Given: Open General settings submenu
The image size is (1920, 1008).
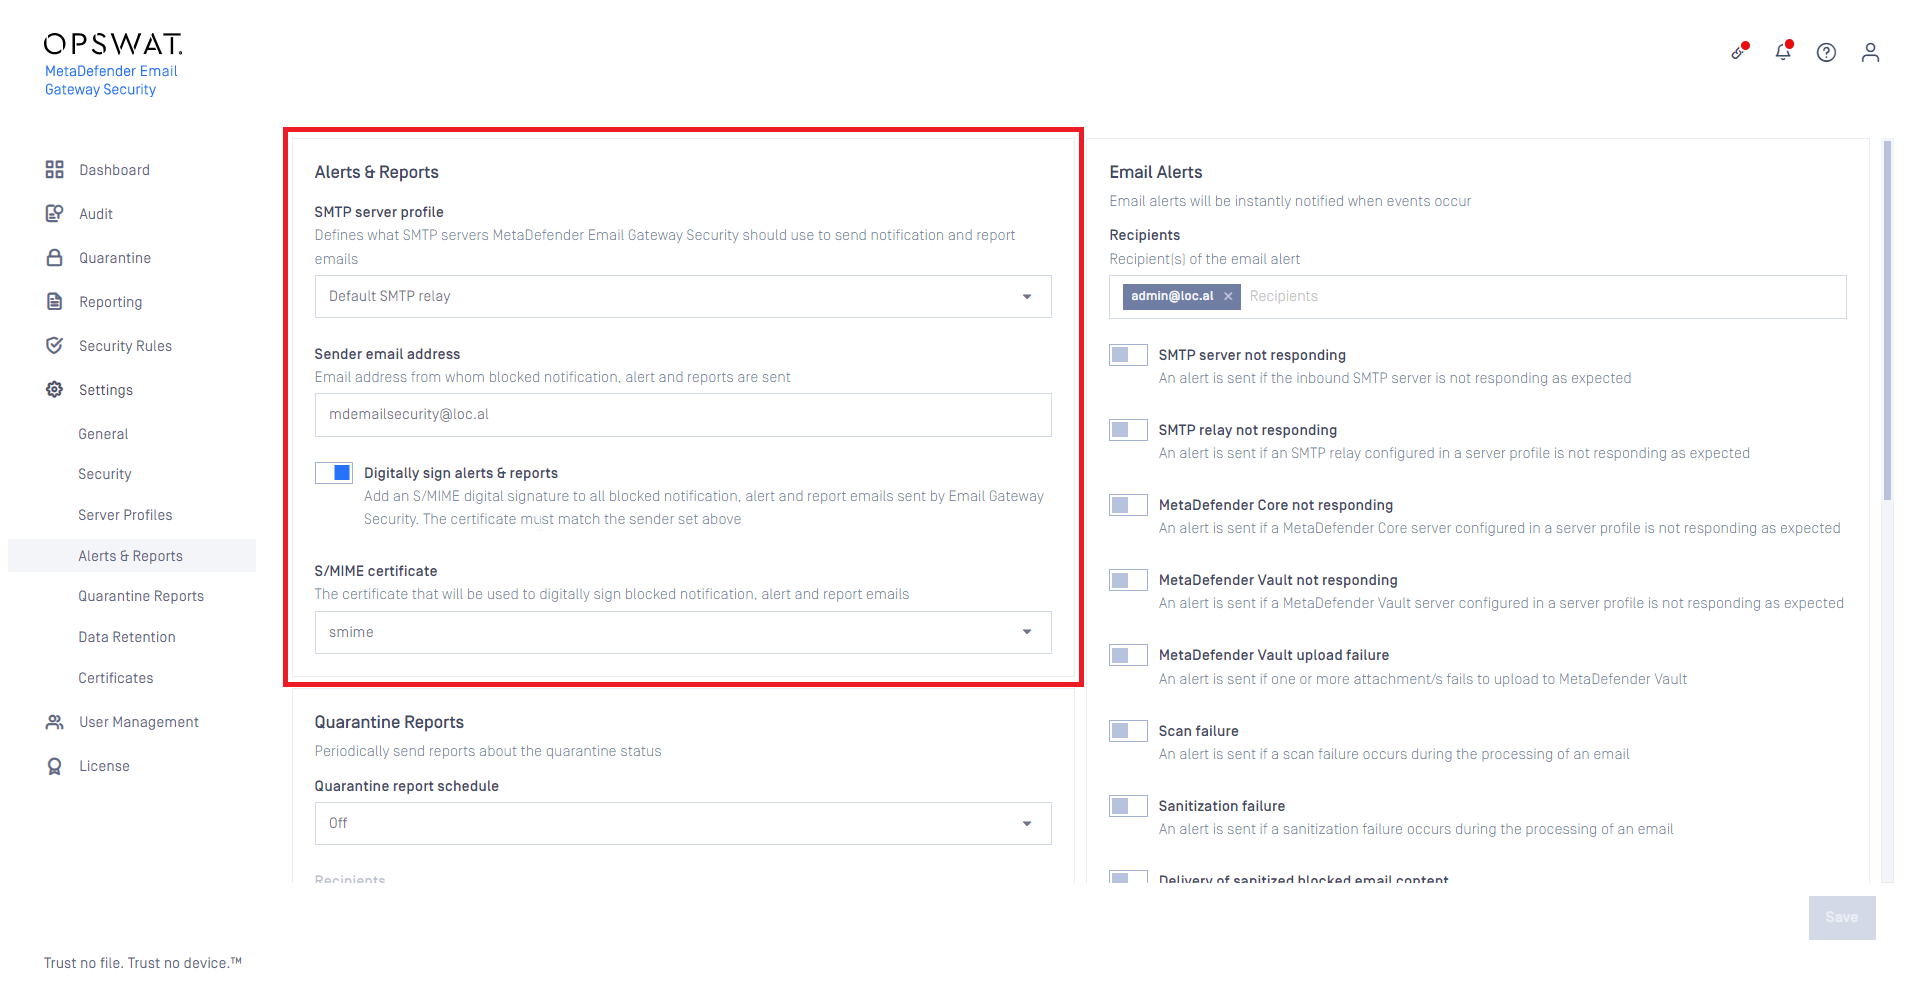Looking at the screenshot, I should tap(103, 434).
